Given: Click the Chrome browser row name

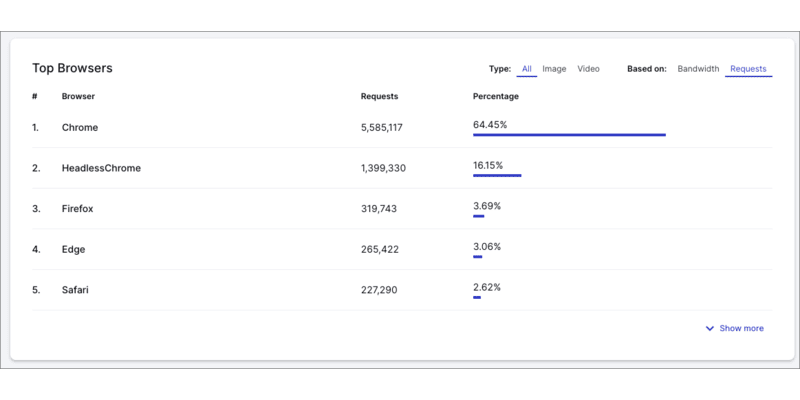Looking at the screenshot, I should (x=80, y=128).
